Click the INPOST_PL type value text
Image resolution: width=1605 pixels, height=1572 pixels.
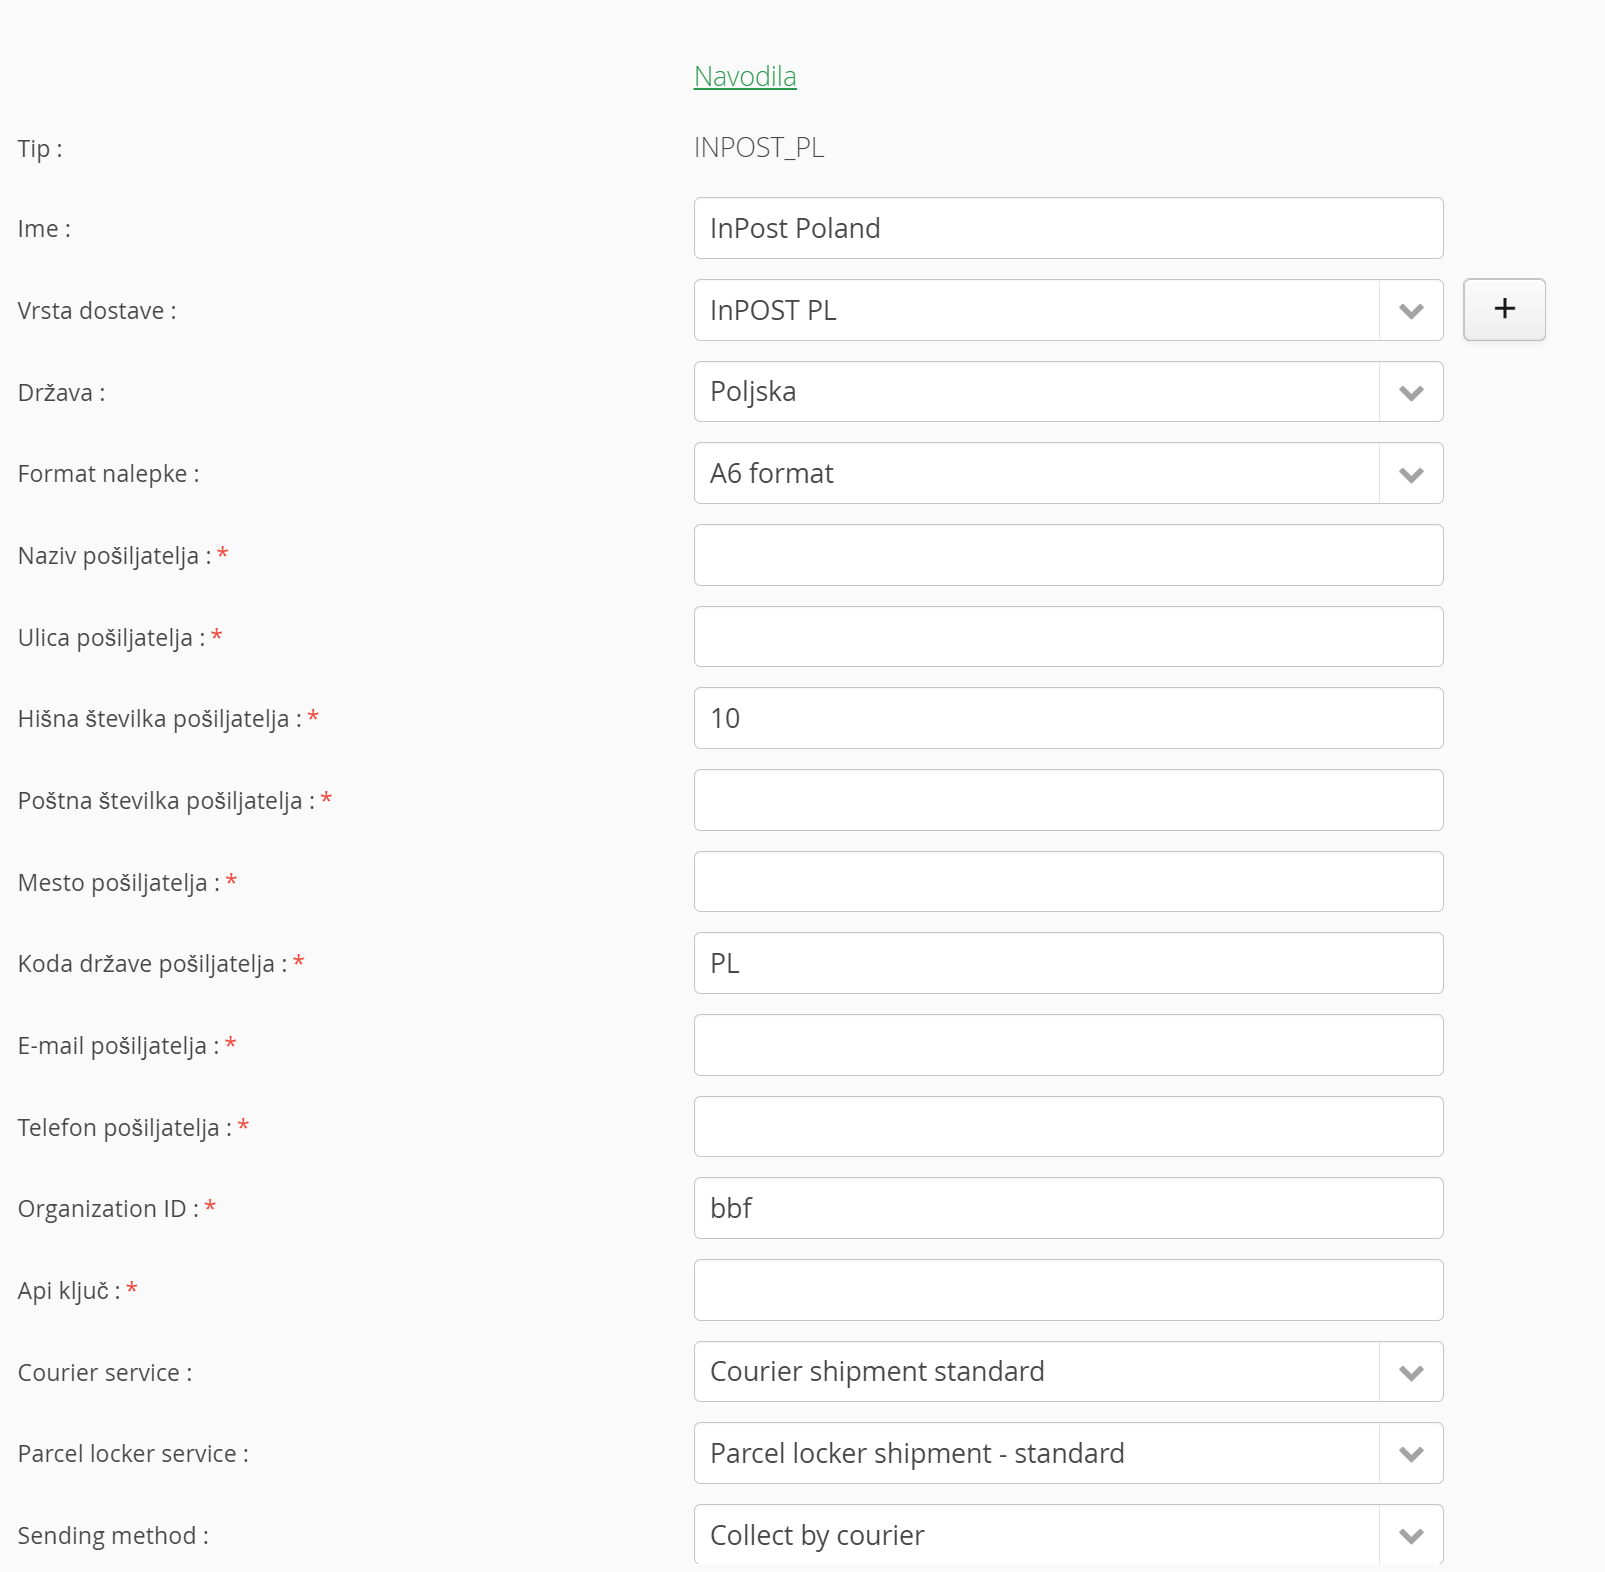click(759, 148)
